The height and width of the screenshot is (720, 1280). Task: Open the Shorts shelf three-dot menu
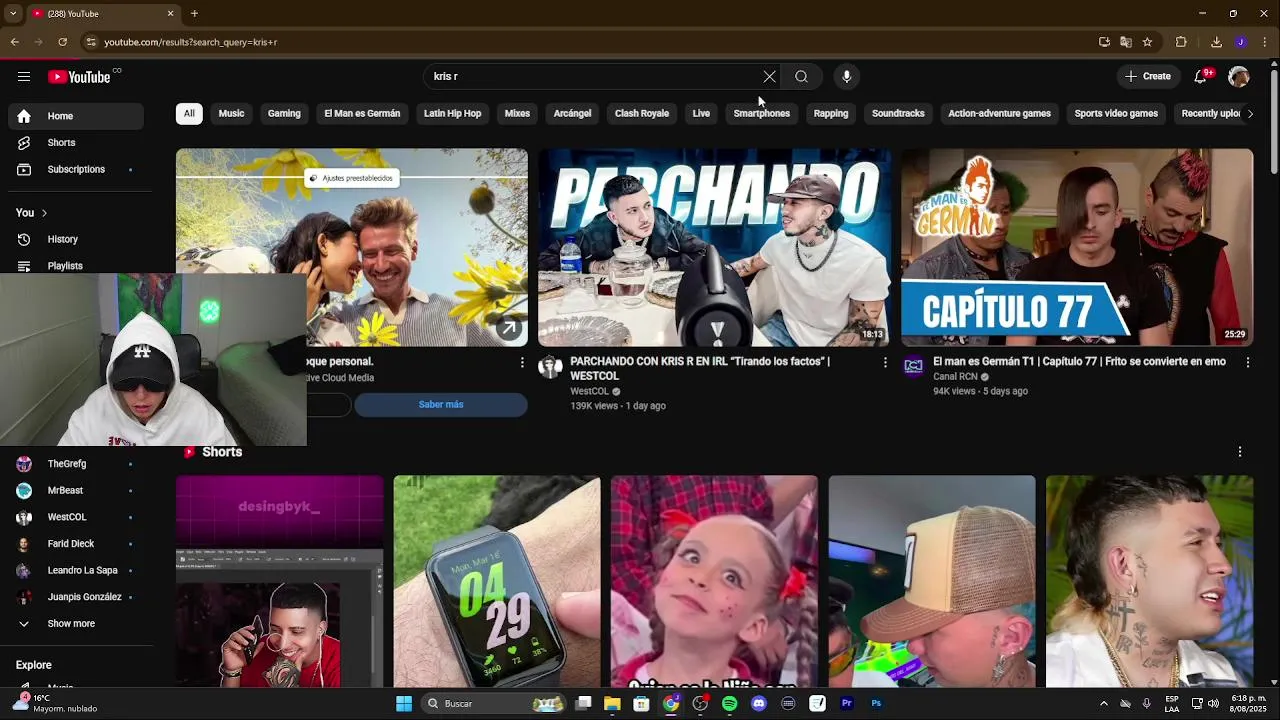(x=1240, y=452)
